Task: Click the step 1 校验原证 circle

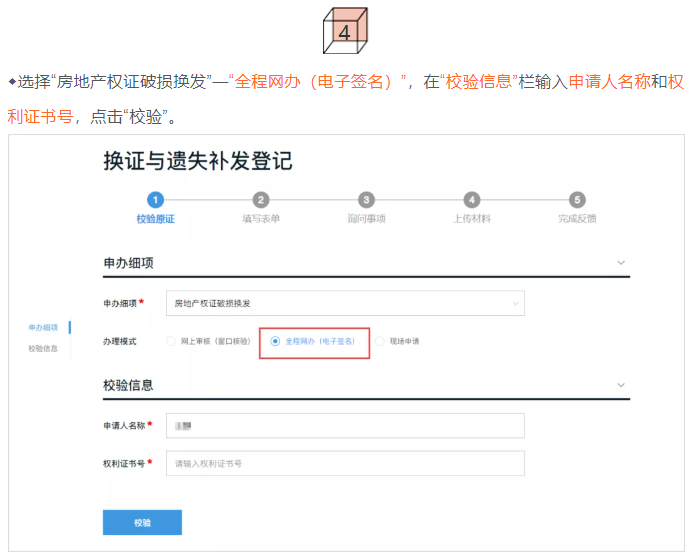Action: point(155,200)
